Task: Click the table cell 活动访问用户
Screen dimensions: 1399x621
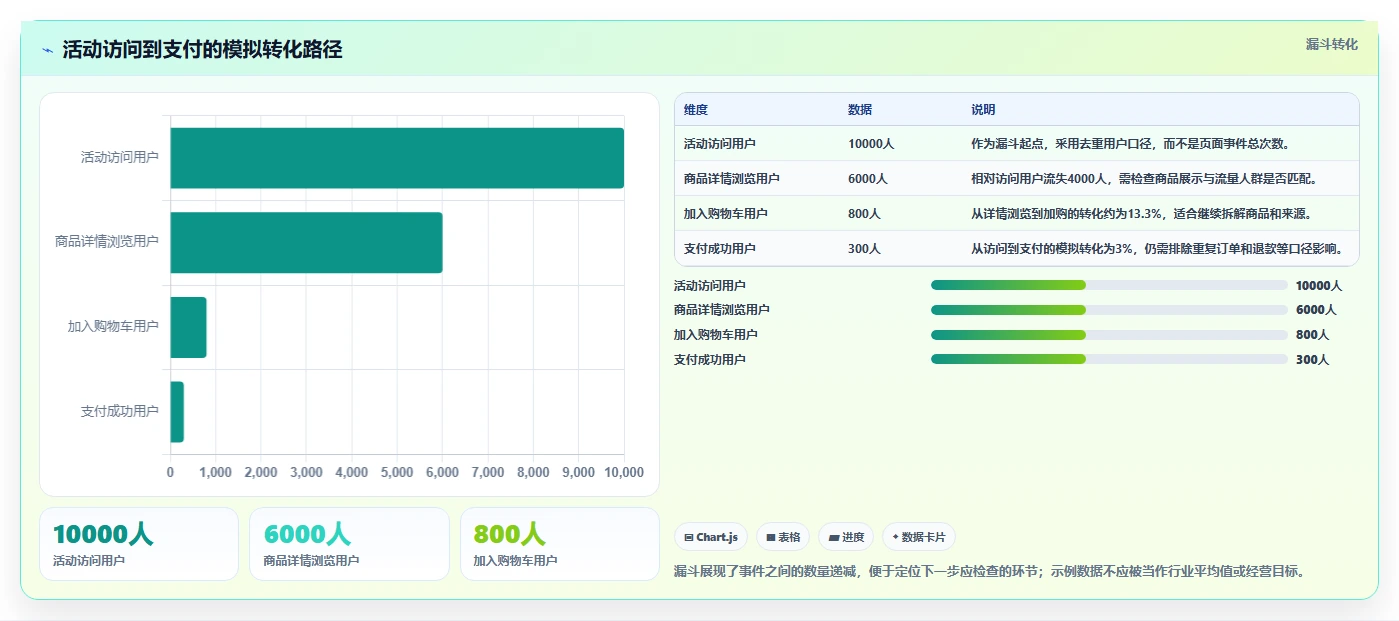Action: click(x=720, y=144)
